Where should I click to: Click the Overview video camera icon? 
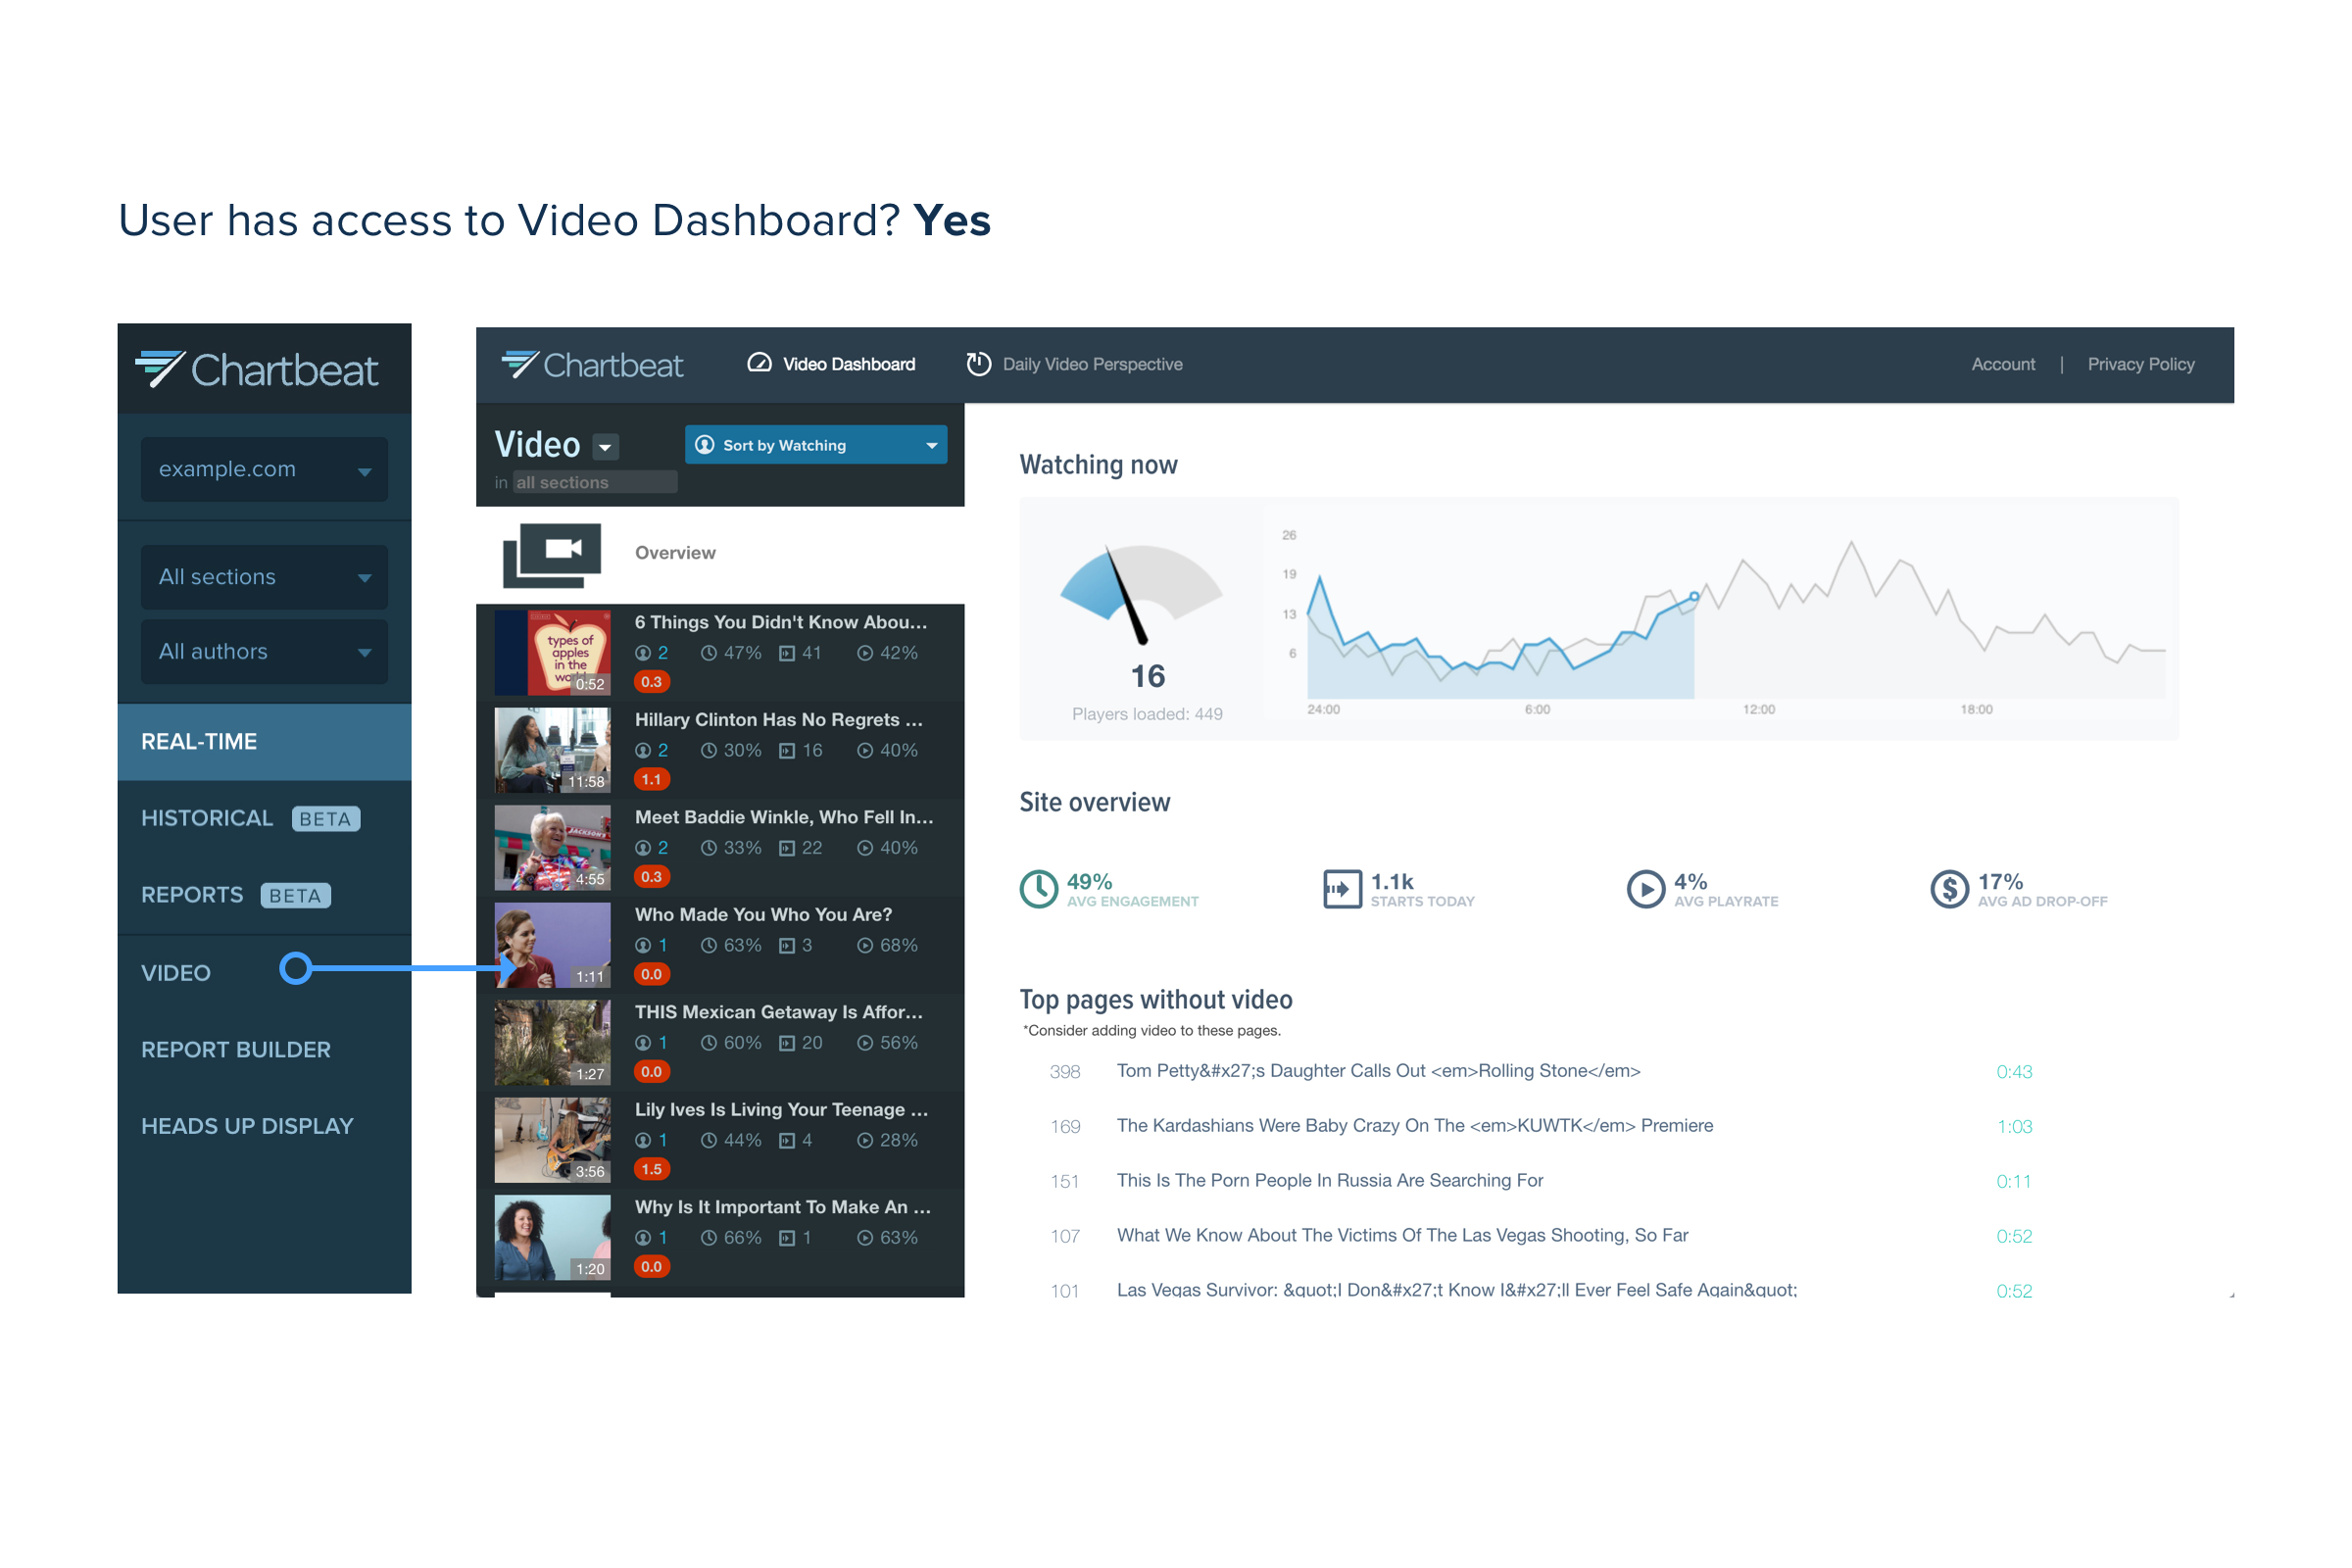click(x=552, y=553)
